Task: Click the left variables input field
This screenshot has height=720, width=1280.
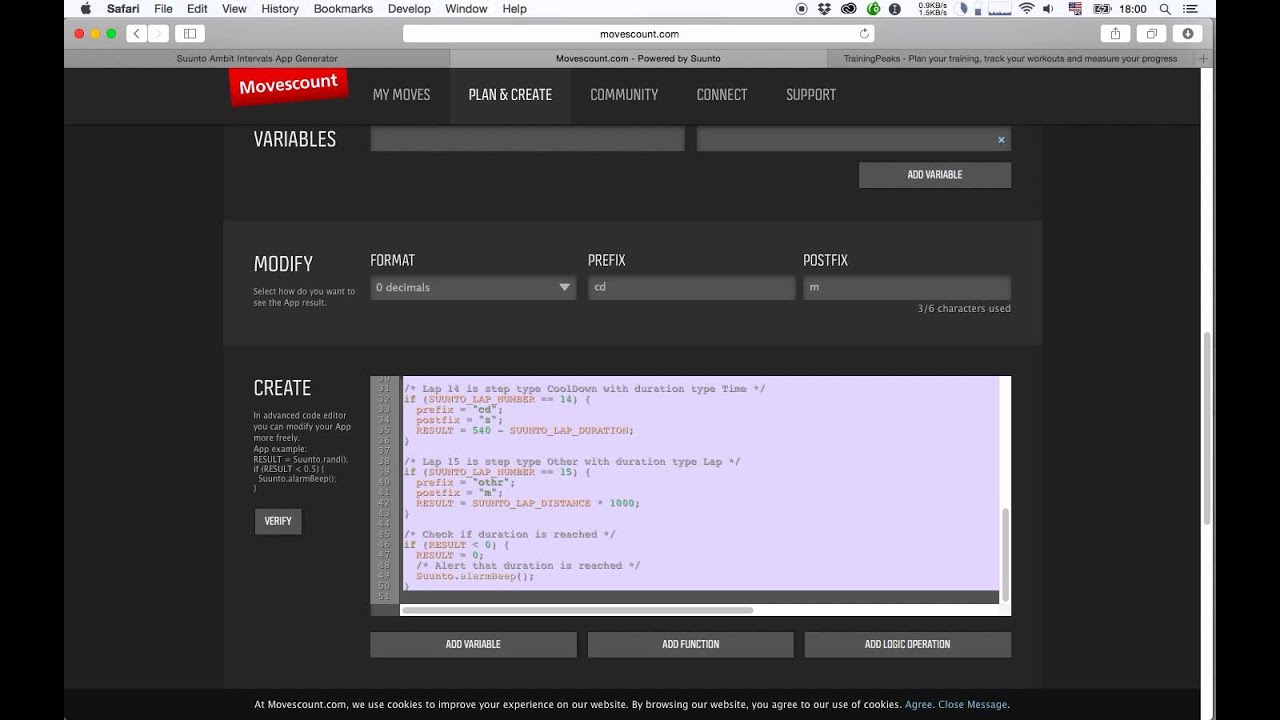Action: (x=527, y=140)
